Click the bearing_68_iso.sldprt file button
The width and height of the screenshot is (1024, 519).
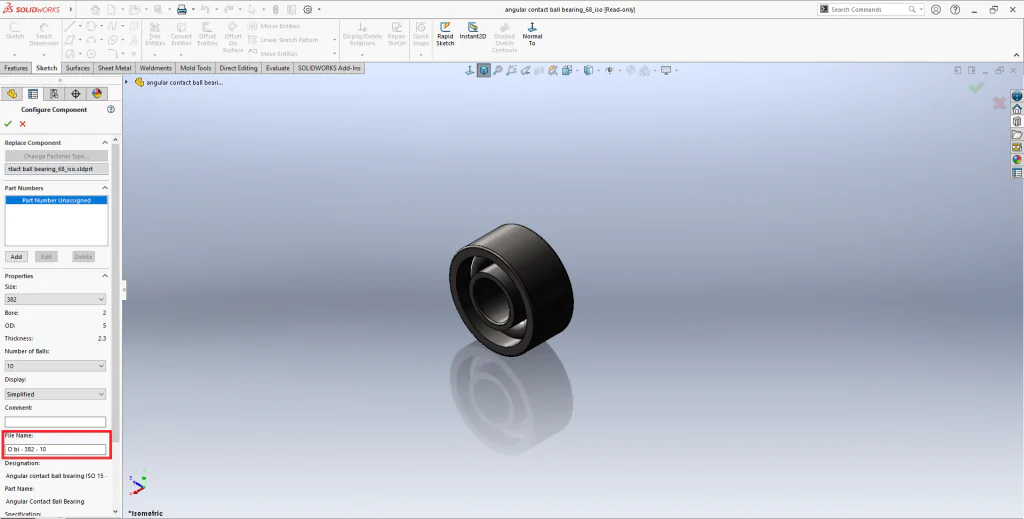[56, 168]
